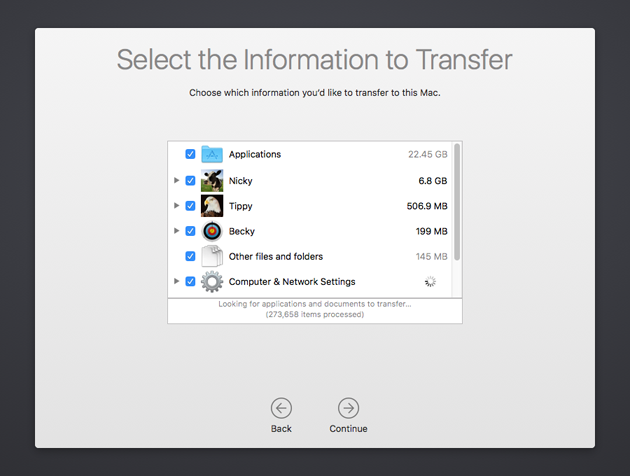This screenshot has width=630, height=476.
Task: Click the back arrow circle icon
Action: [x=281, y=408]
